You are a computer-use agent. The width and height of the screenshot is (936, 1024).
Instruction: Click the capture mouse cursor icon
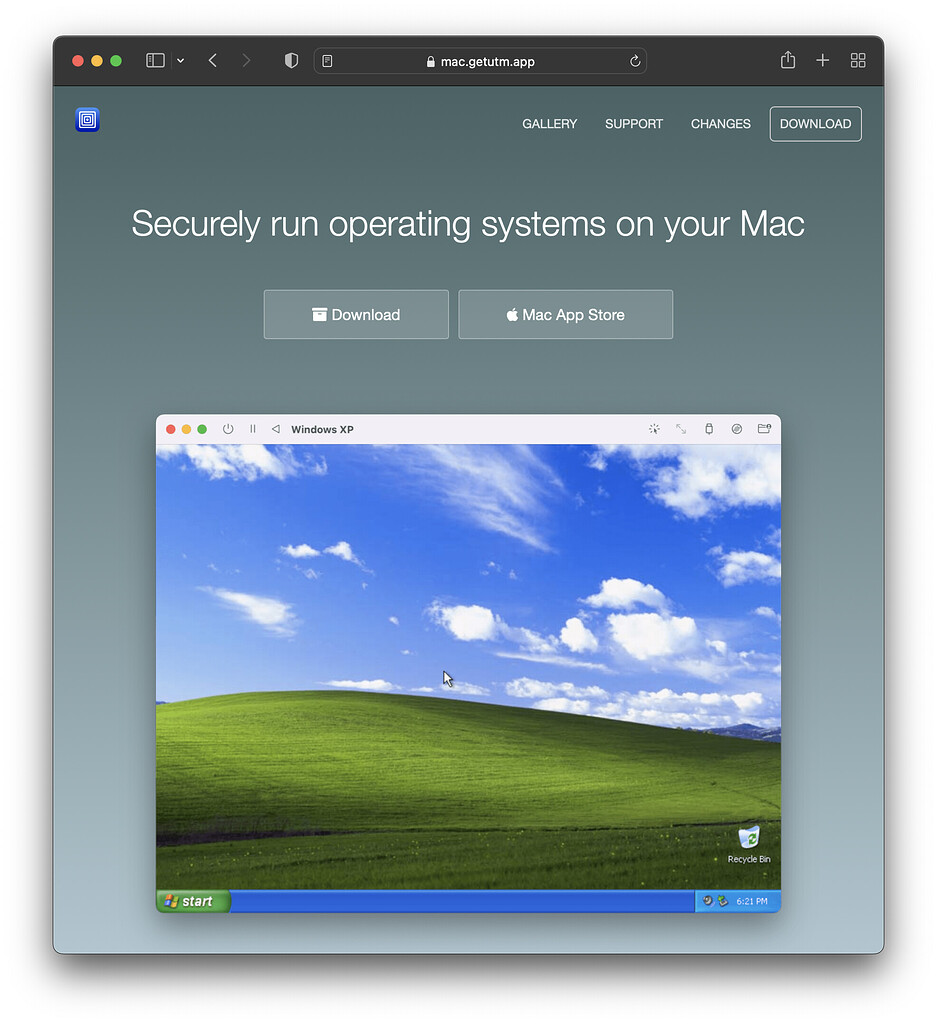654,429
